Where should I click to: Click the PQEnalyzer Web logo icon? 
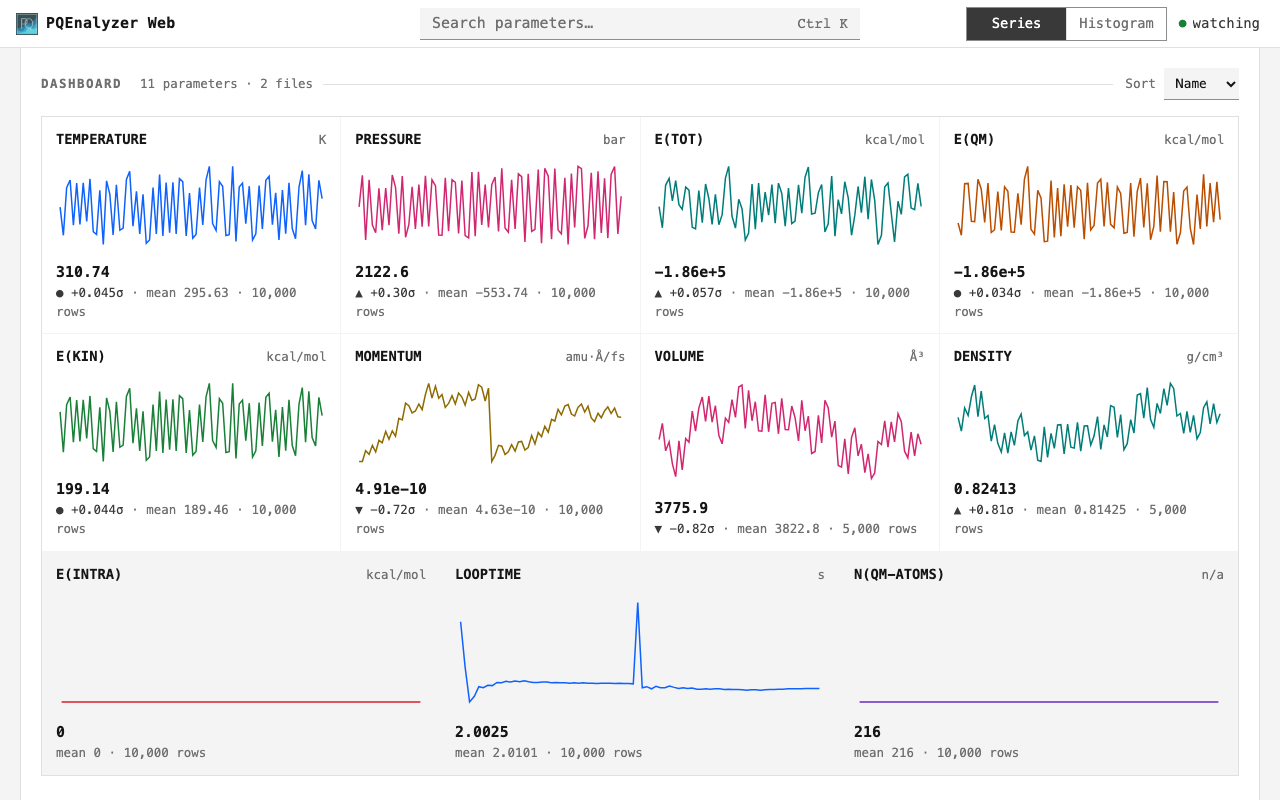pyautogui.click(x=27, y=24)
